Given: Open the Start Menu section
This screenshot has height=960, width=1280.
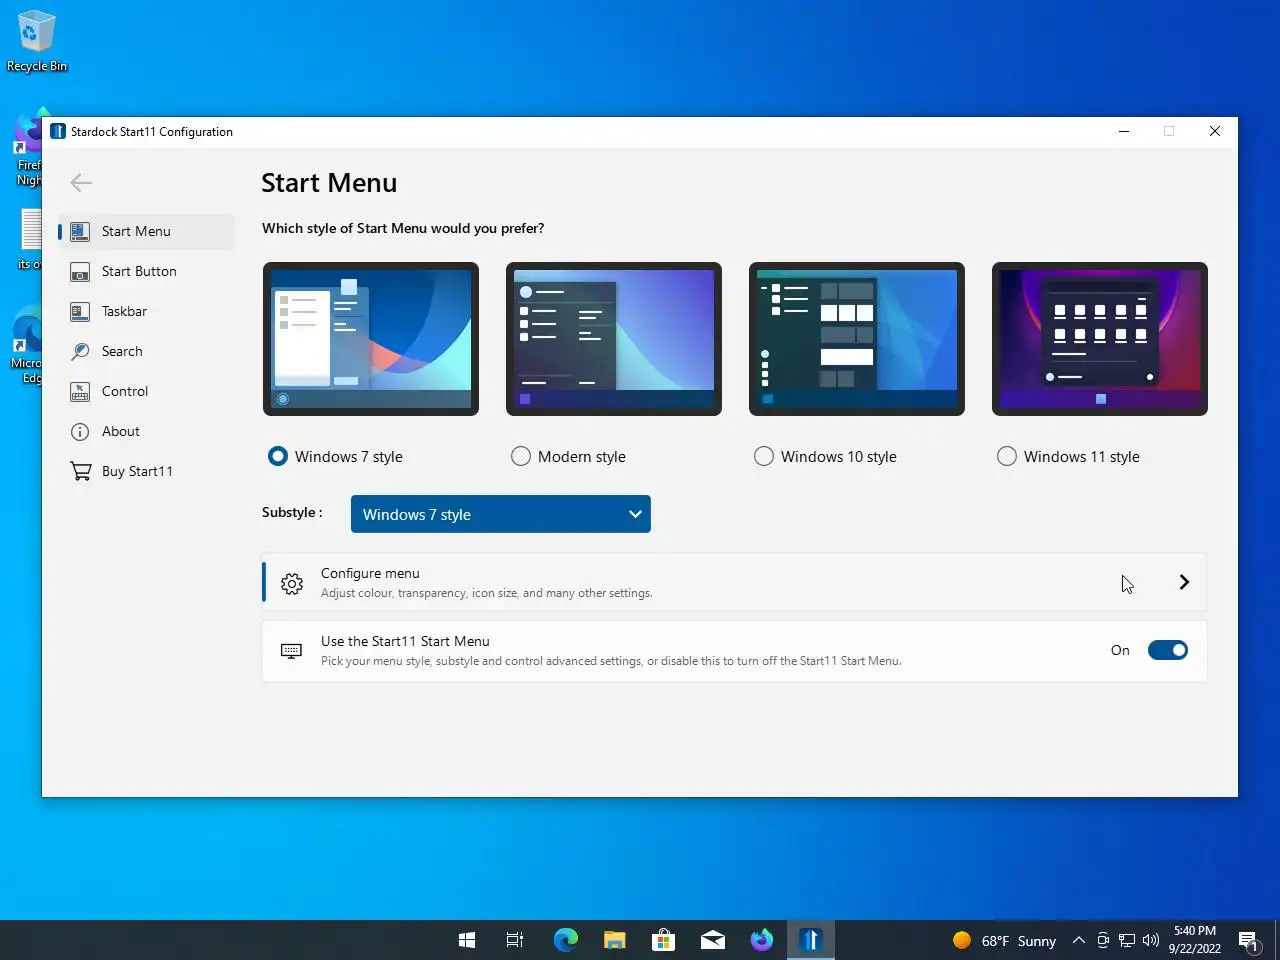Looking at the screenshot, I should point(146,231).
